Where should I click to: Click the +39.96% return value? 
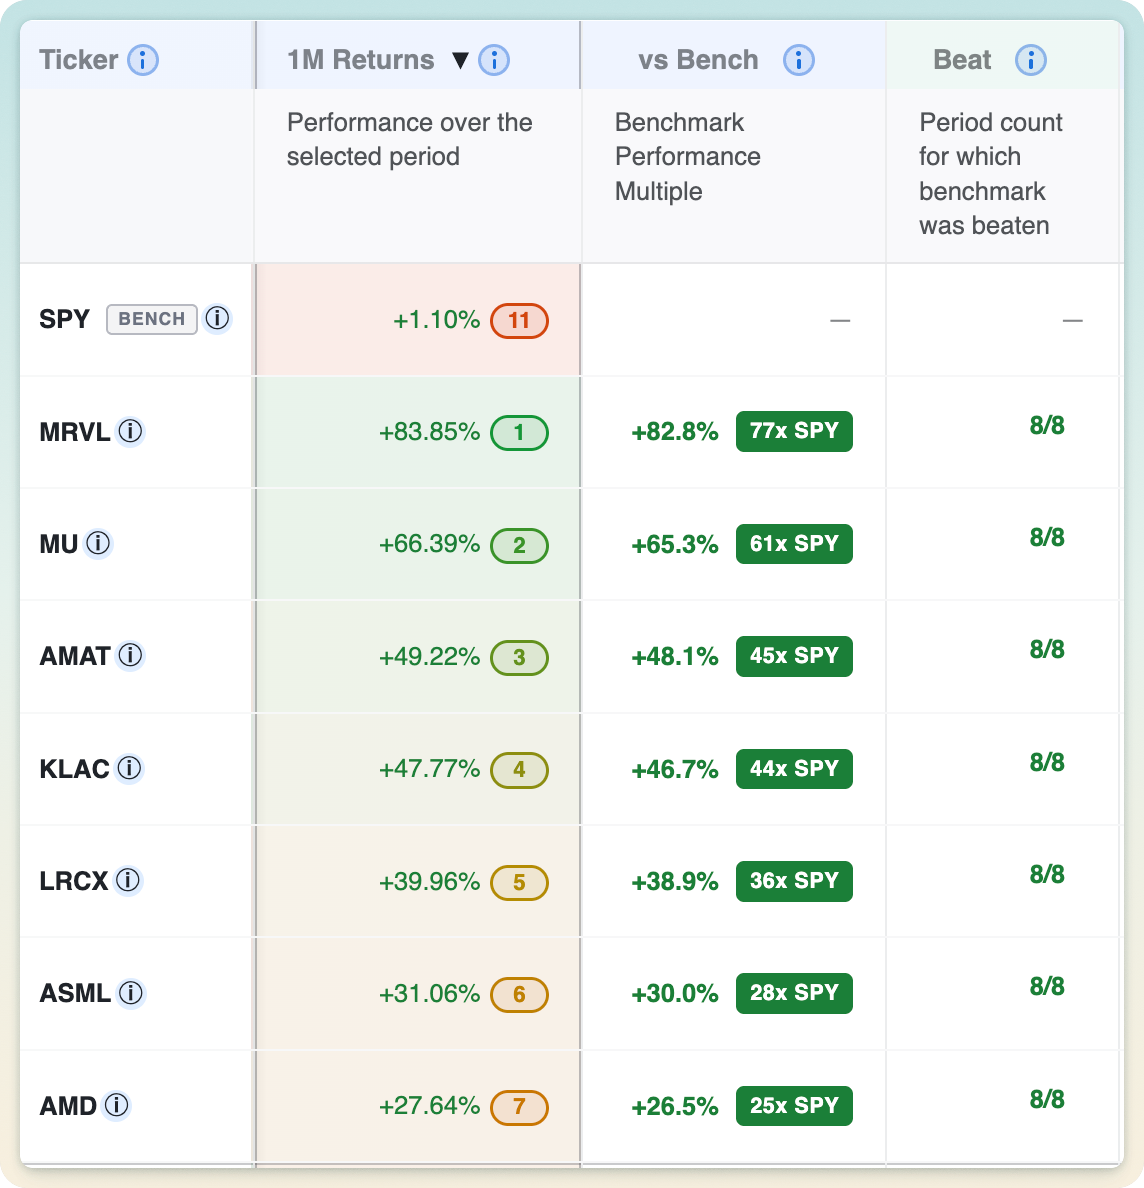point(430,882)
